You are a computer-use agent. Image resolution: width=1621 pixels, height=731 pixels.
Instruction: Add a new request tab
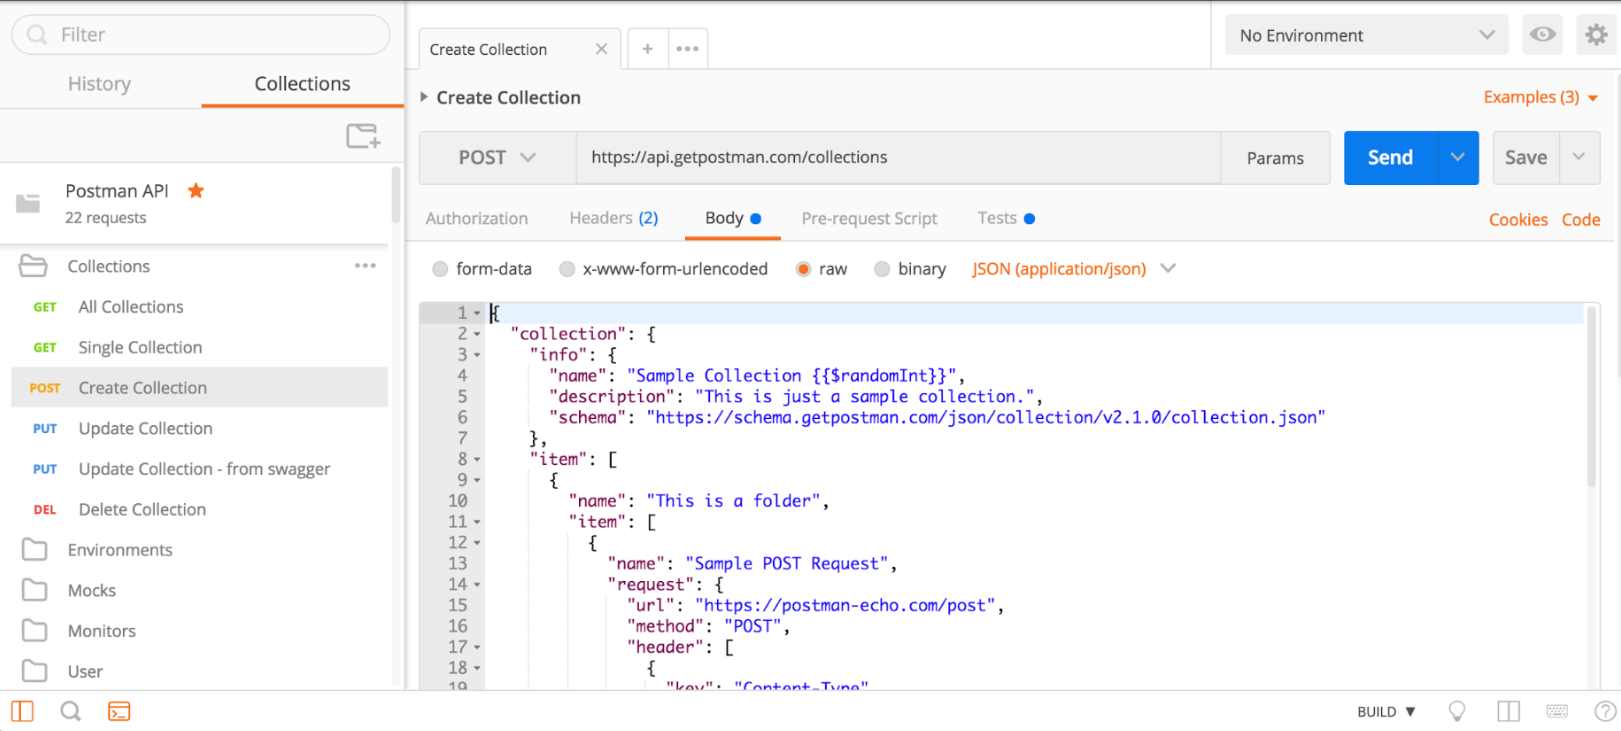pos(647,49)
